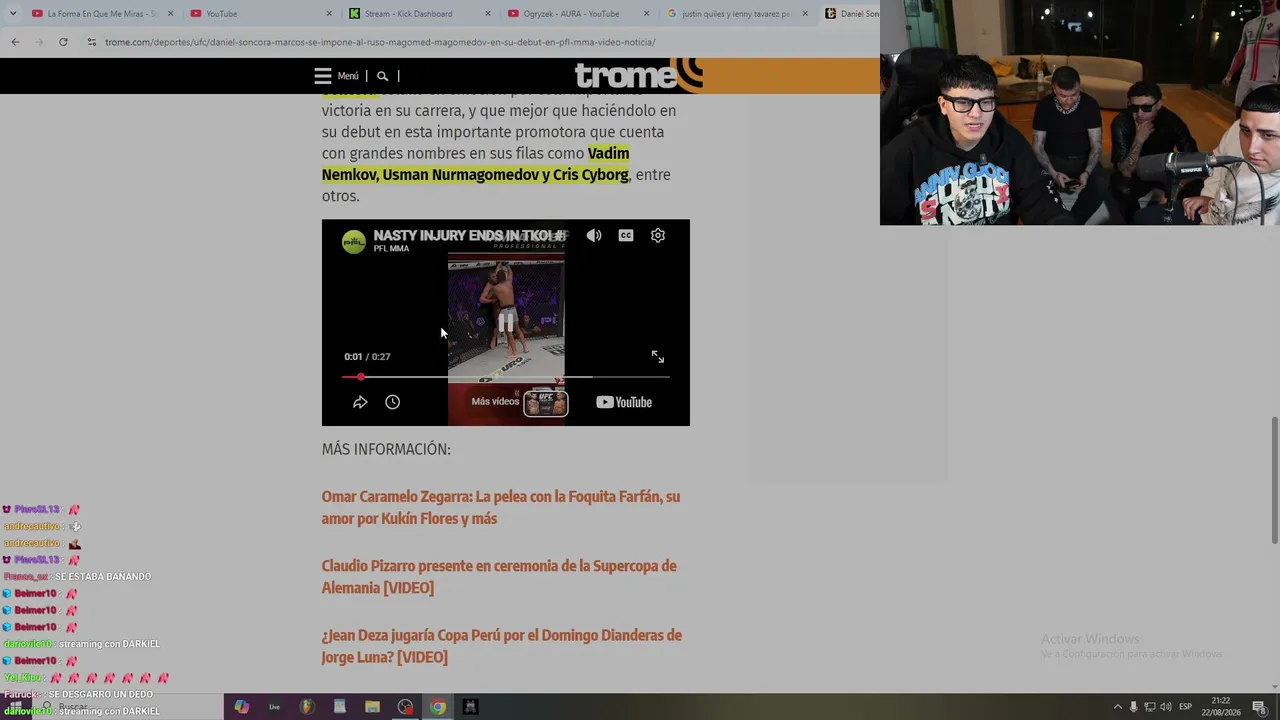Close the Ogryzek - AURA tab
The image size is (1280, 720).
[646, 14]
